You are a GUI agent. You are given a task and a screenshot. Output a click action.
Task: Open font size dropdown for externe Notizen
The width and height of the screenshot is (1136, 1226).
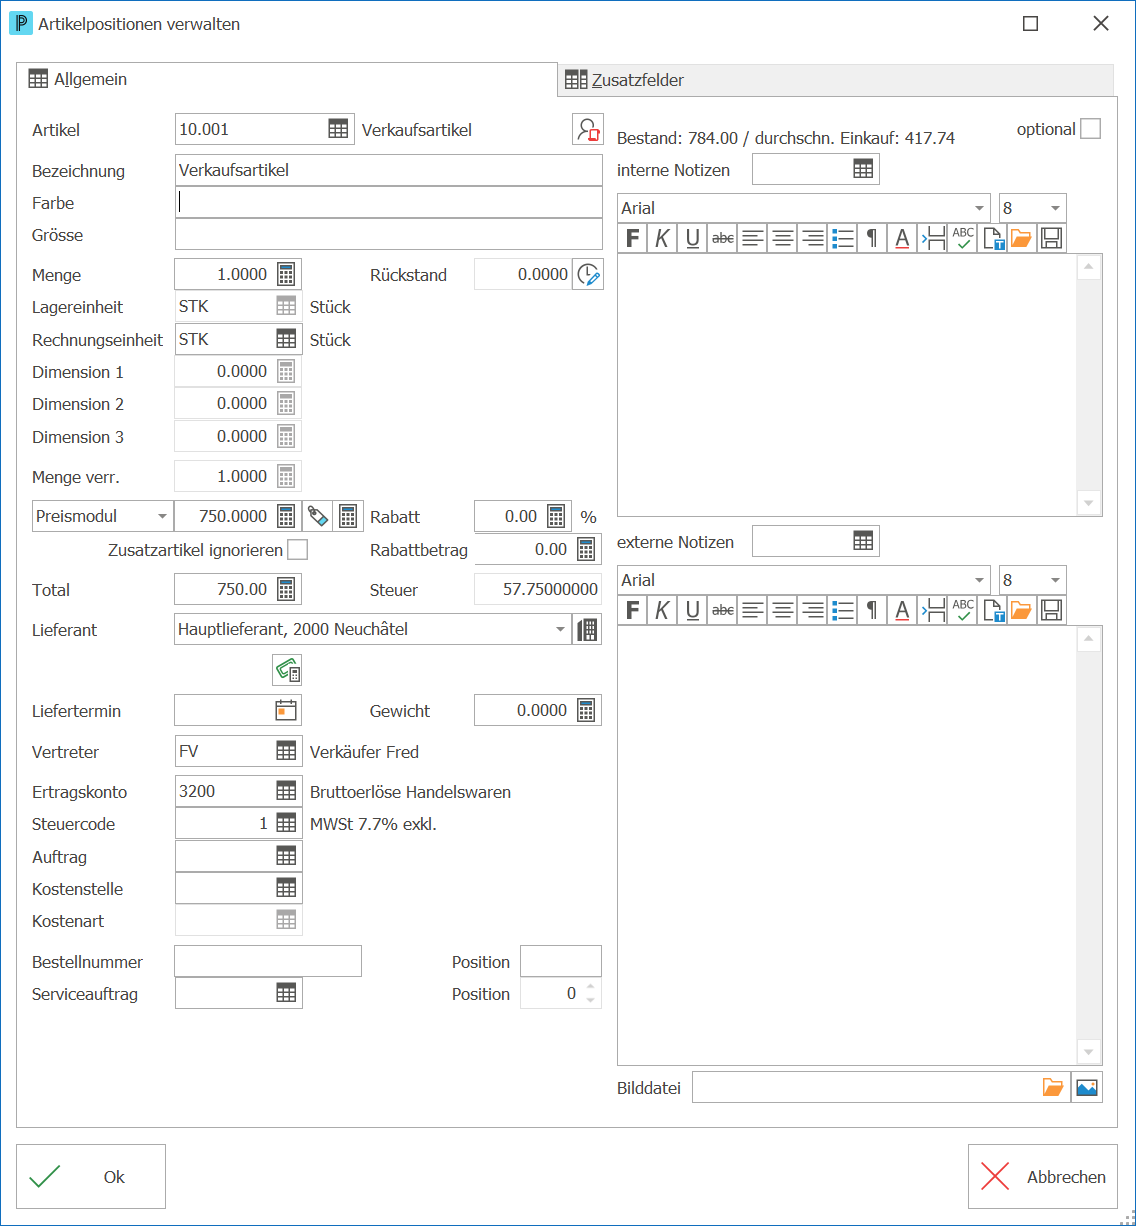[1055, 580]
